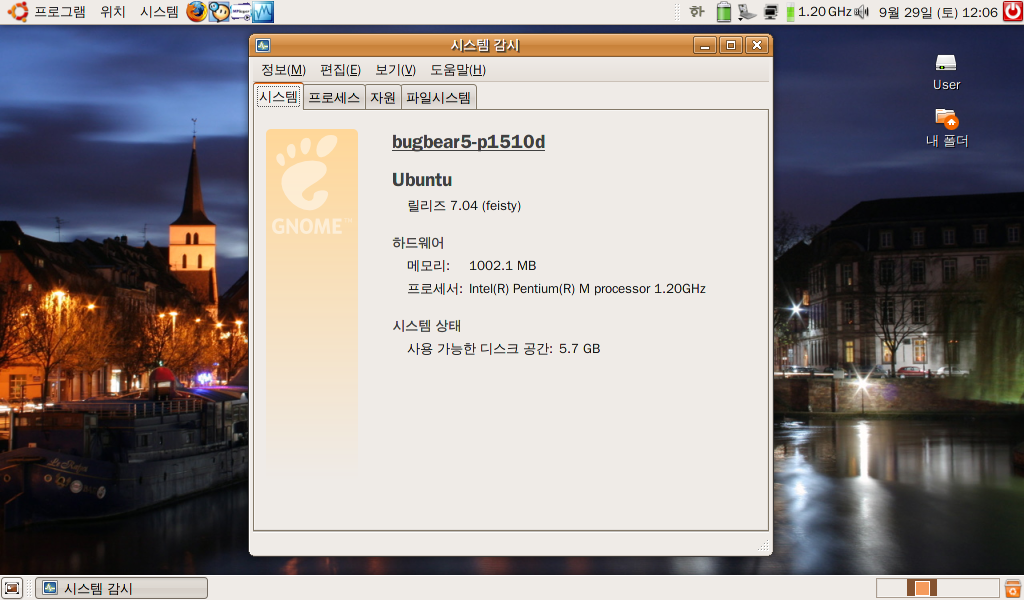Click the Korean input method indicator
This screenshot has height=600, width=1024.
click(x=697, y=12)
